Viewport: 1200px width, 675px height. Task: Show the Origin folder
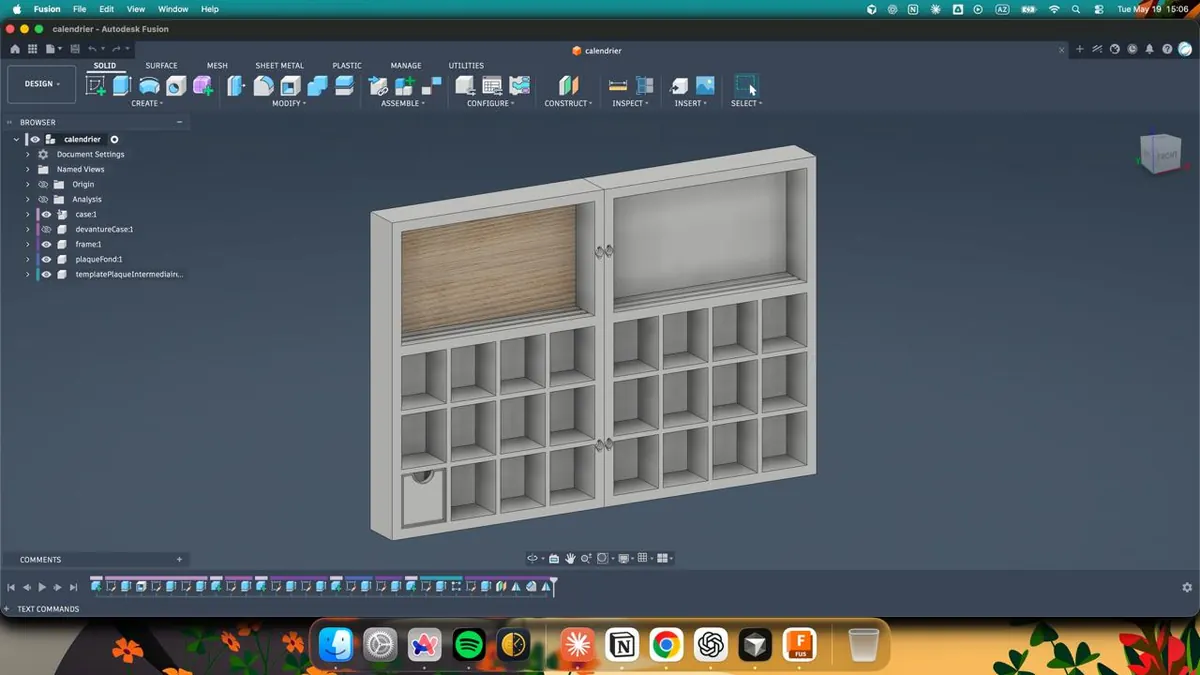click(x=43, y=184)
